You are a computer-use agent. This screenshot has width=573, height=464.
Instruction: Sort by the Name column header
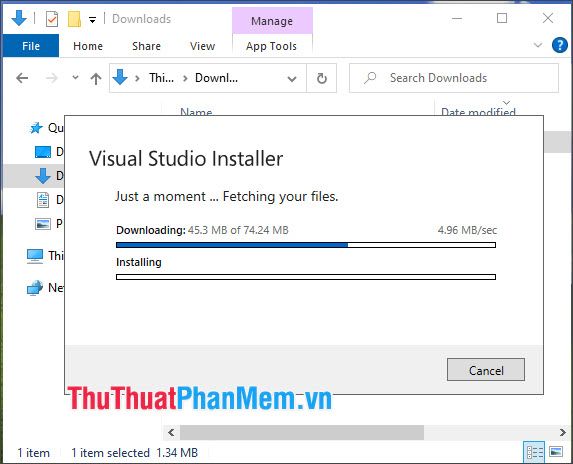point(196,111)
